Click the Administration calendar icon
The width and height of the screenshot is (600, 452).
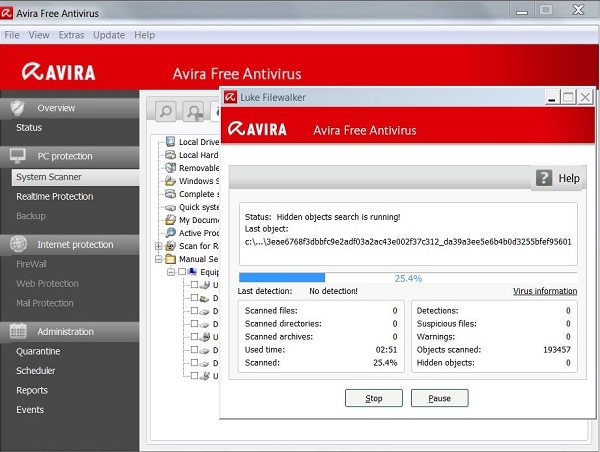[x=17, y=331]
